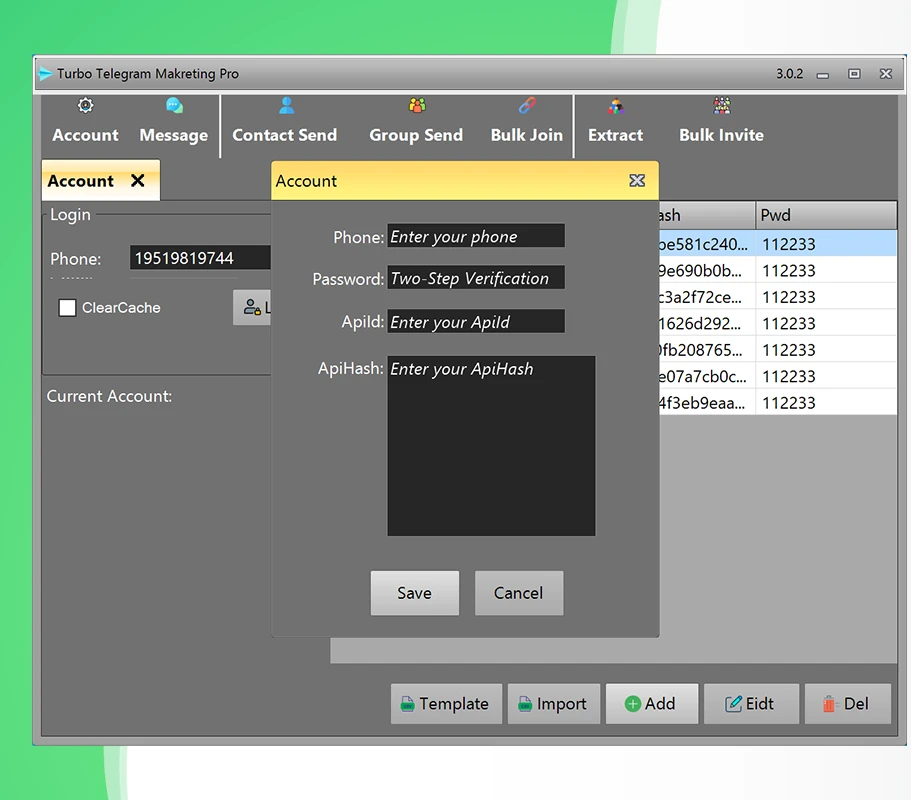Image resolution: width=911 pixels, height=800 pixels.
Task: Open the Group Send menu label
Action: coord(416,135)
